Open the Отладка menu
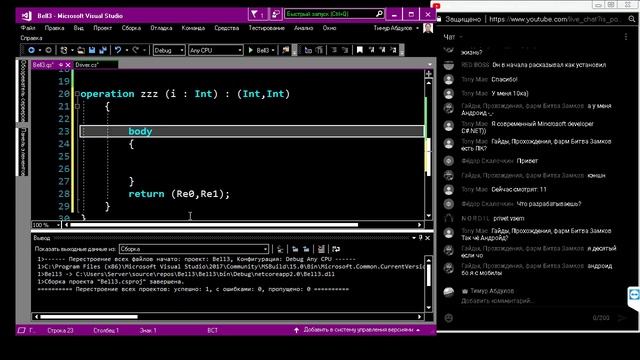Image resolution: width=640 pixels, height=360 pixels. 161,28
